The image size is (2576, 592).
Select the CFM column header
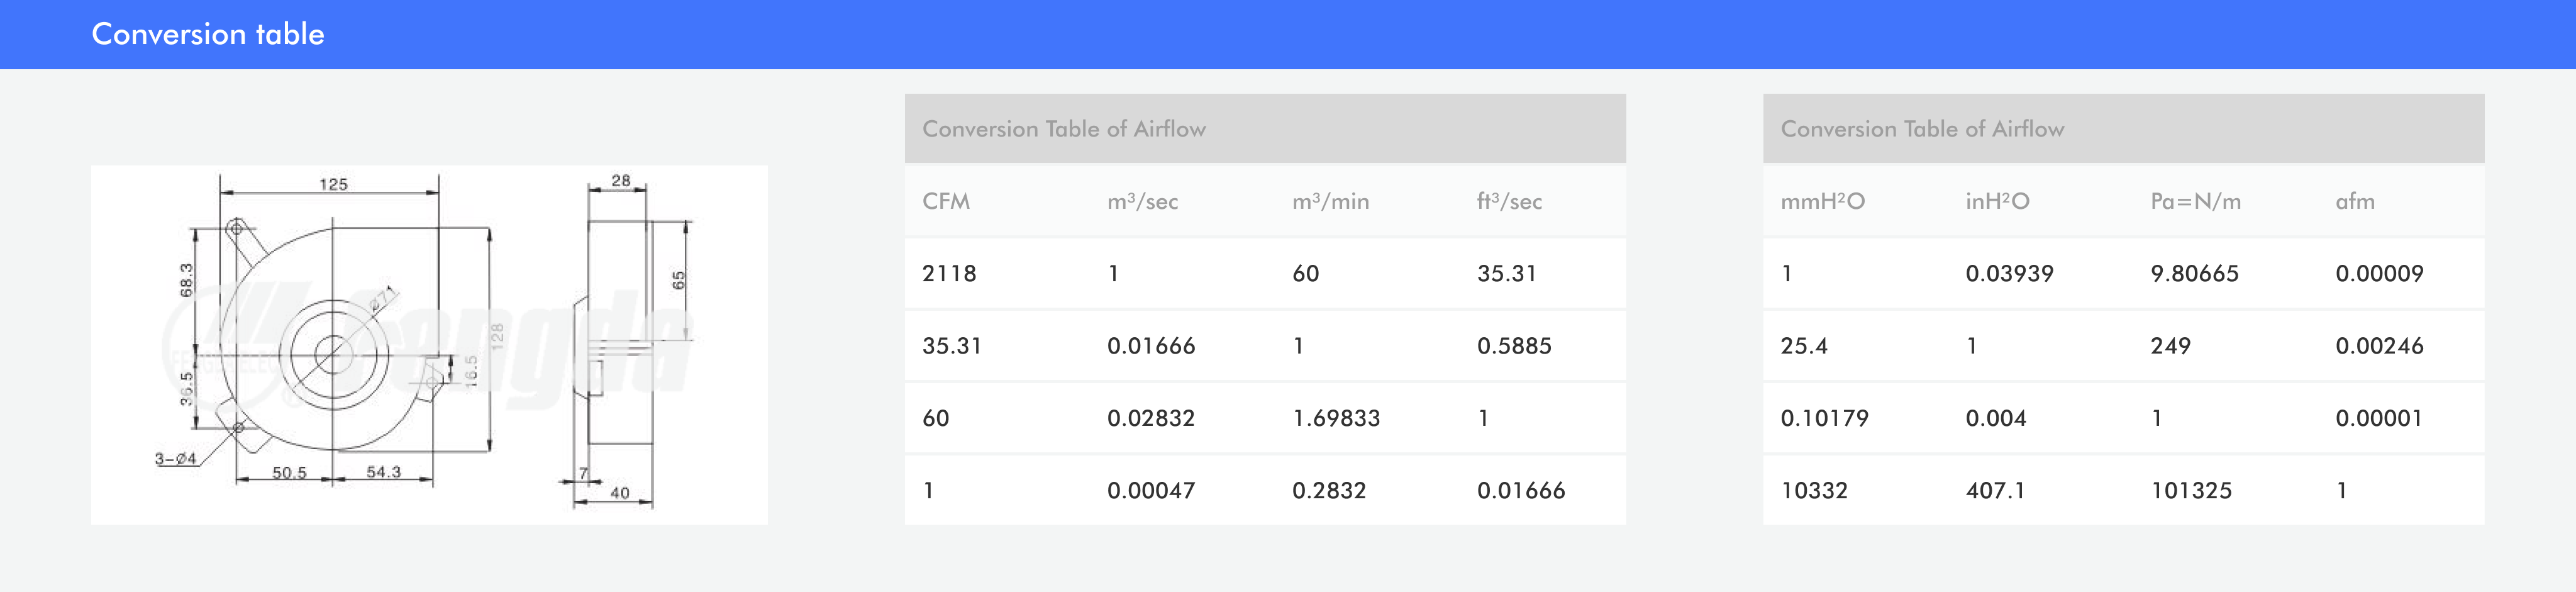tap(946, 201)
